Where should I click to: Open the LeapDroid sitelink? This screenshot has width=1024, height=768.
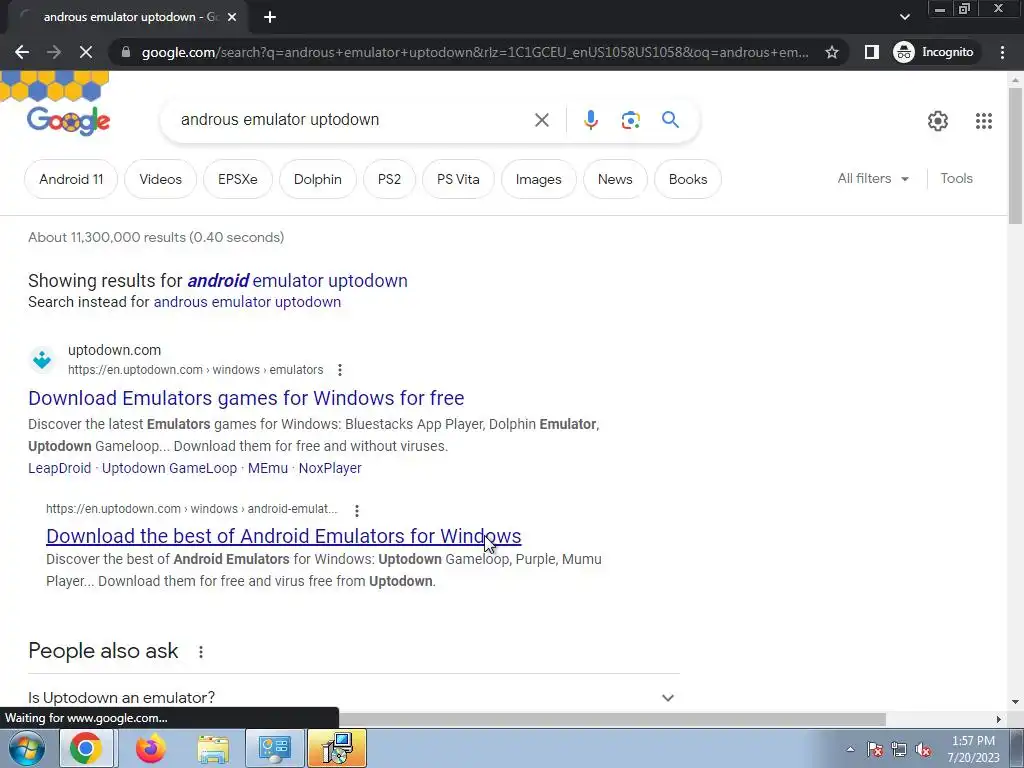(x=59, y=468)
